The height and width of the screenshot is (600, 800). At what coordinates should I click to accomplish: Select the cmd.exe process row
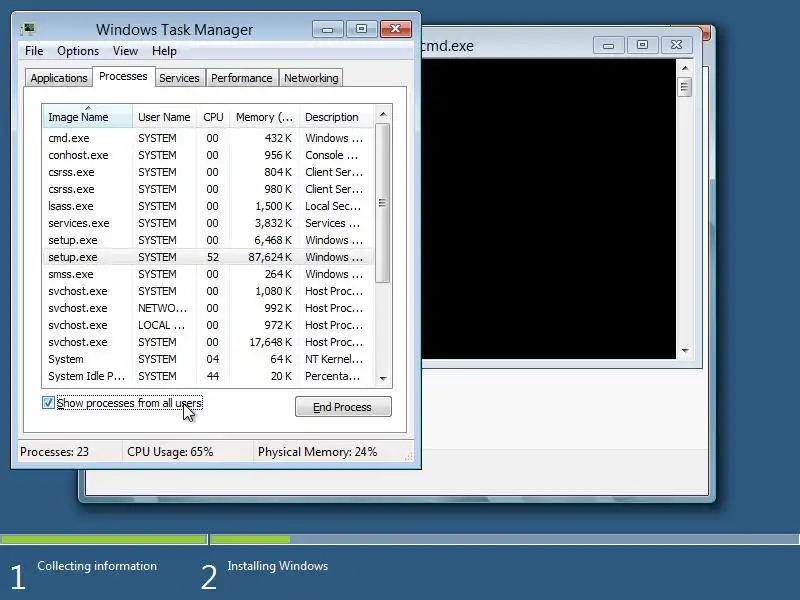tap(208, 138)
